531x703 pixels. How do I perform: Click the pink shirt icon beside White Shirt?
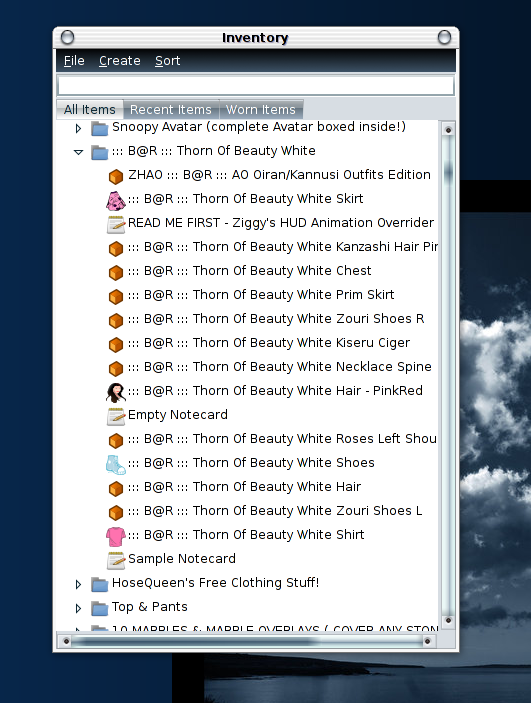pos(116,536)
